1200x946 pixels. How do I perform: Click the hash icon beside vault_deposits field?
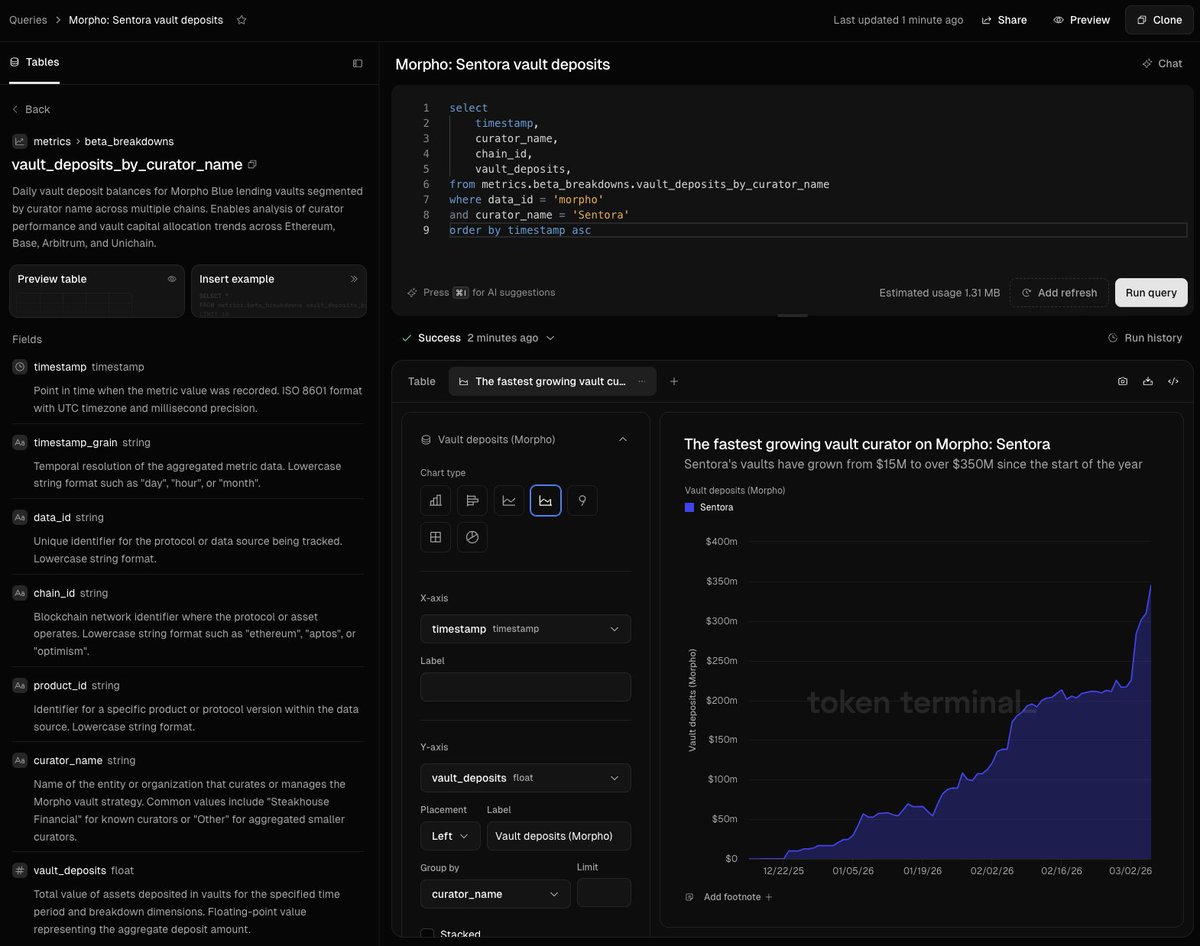[19, 870]
